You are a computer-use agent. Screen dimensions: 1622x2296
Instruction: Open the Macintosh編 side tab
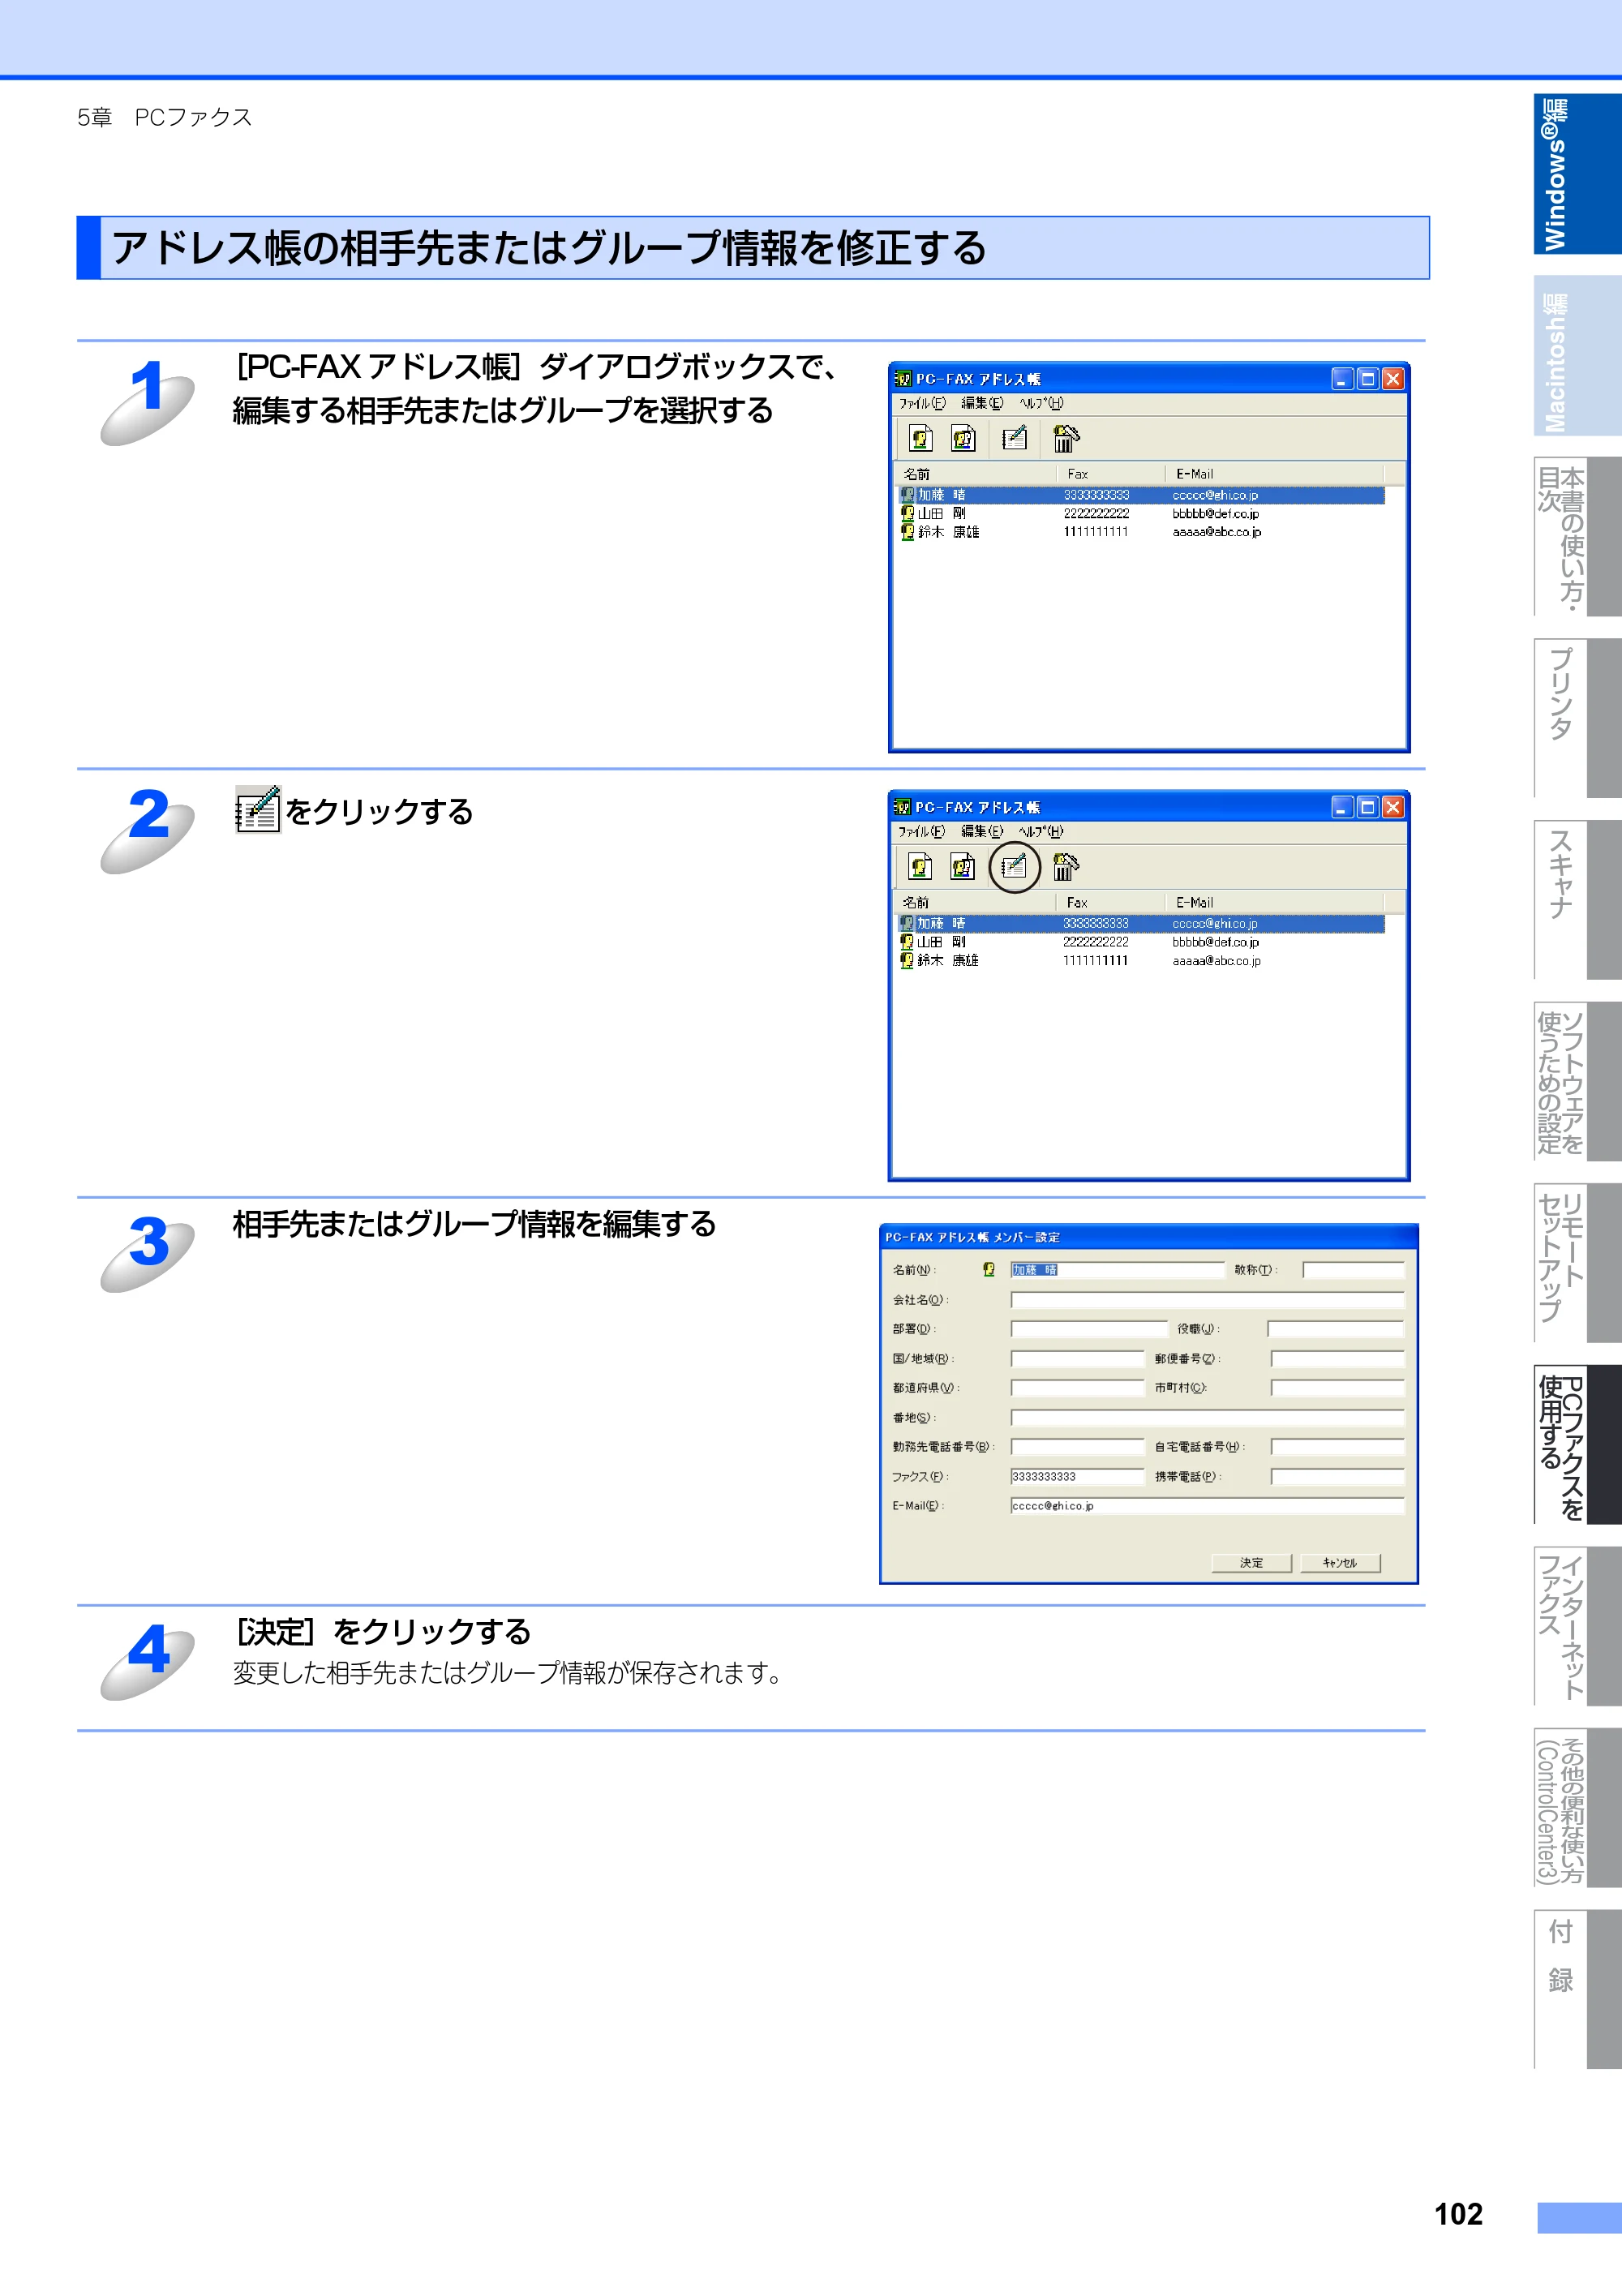[1577, 356]
